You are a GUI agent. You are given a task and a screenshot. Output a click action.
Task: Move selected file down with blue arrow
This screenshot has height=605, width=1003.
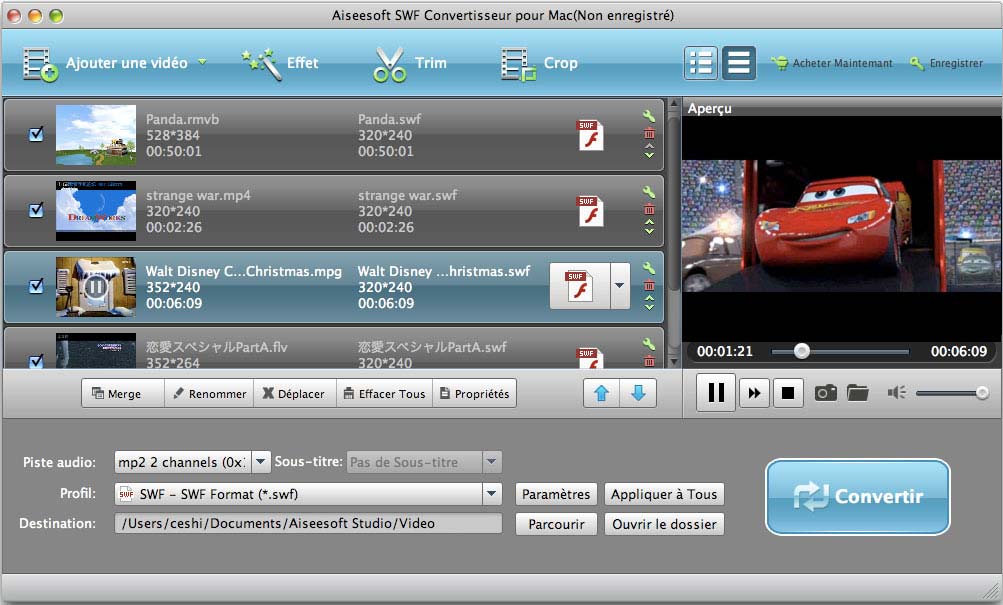coord(638,393)
